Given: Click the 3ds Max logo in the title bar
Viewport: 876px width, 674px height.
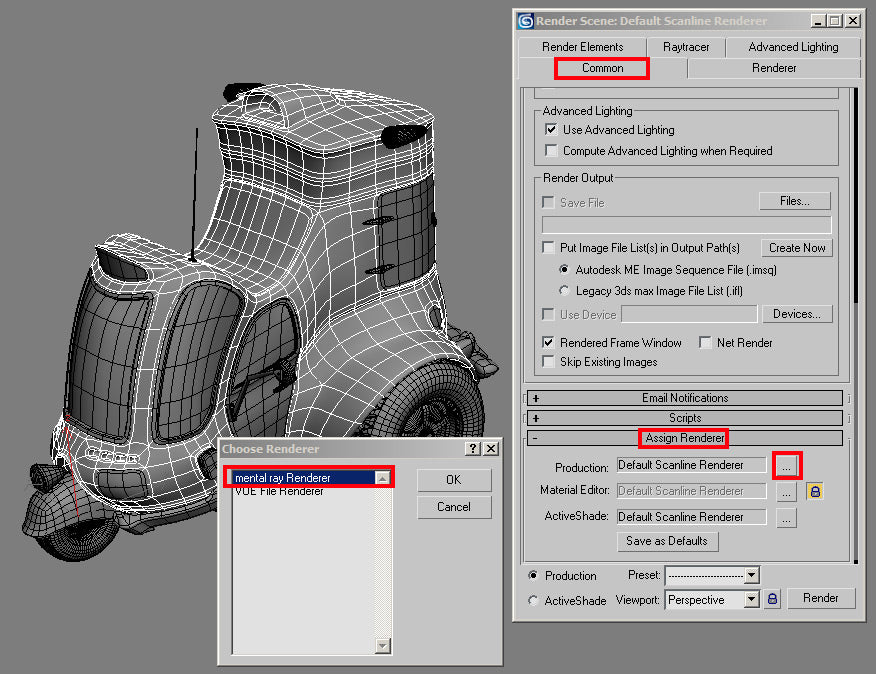Looking at the screenshot, I should pos(524,20).
